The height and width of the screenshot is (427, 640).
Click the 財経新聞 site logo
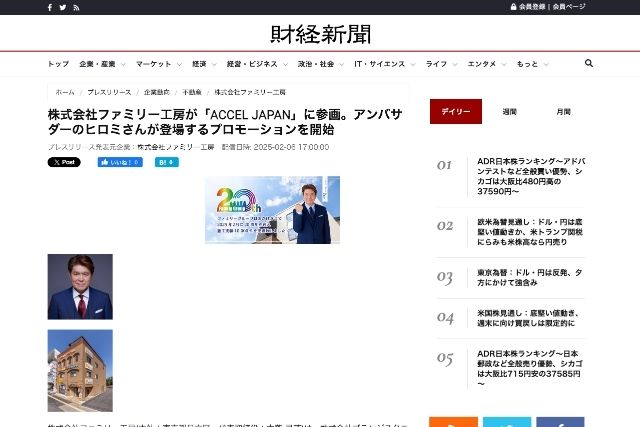320,34
